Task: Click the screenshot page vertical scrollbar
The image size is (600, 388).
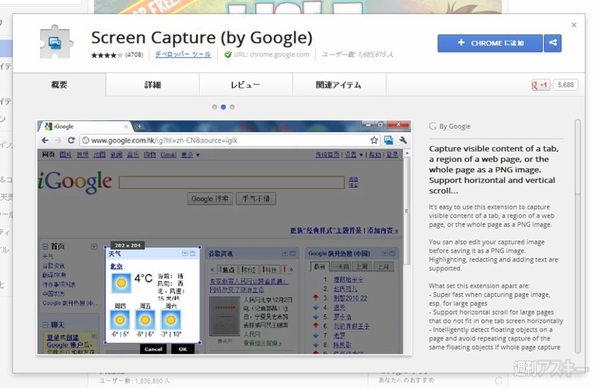Action: point(407,252)
